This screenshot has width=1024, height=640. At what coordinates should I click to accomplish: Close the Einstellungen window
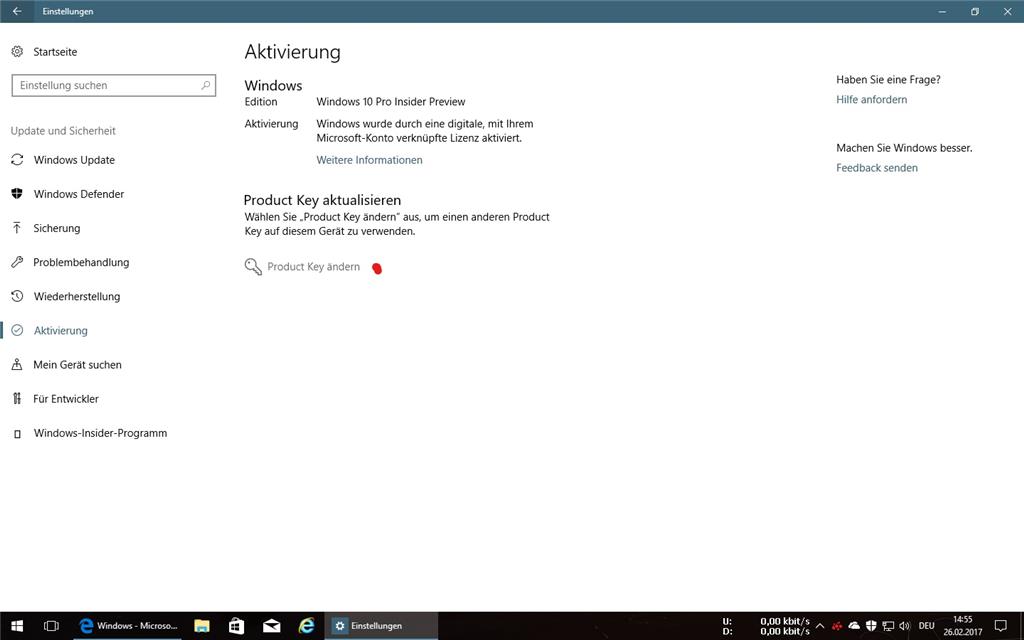1008,11
